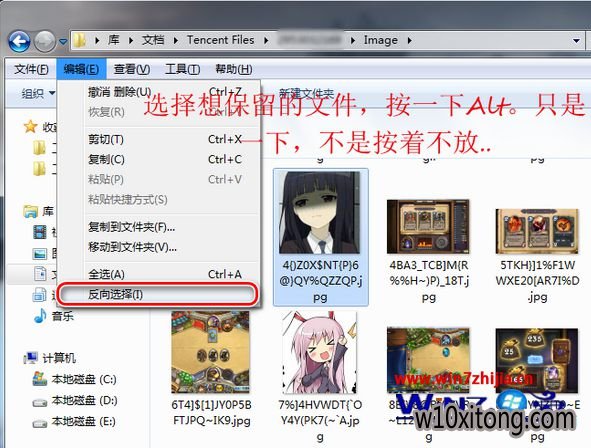
Task: Click the folder icon in address bar
Action: [x=80, y=40]
